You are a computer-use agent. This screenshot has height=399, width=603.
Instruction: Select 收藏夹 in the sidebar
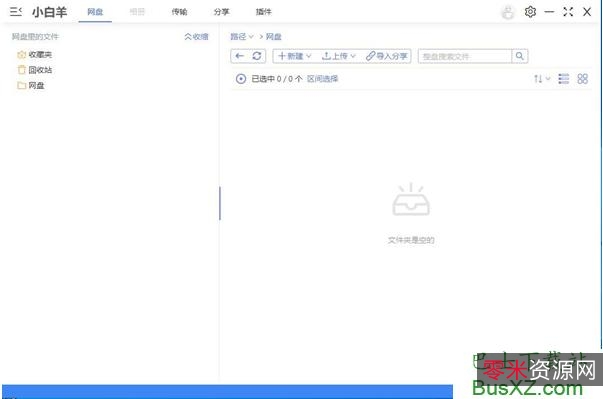40,55
